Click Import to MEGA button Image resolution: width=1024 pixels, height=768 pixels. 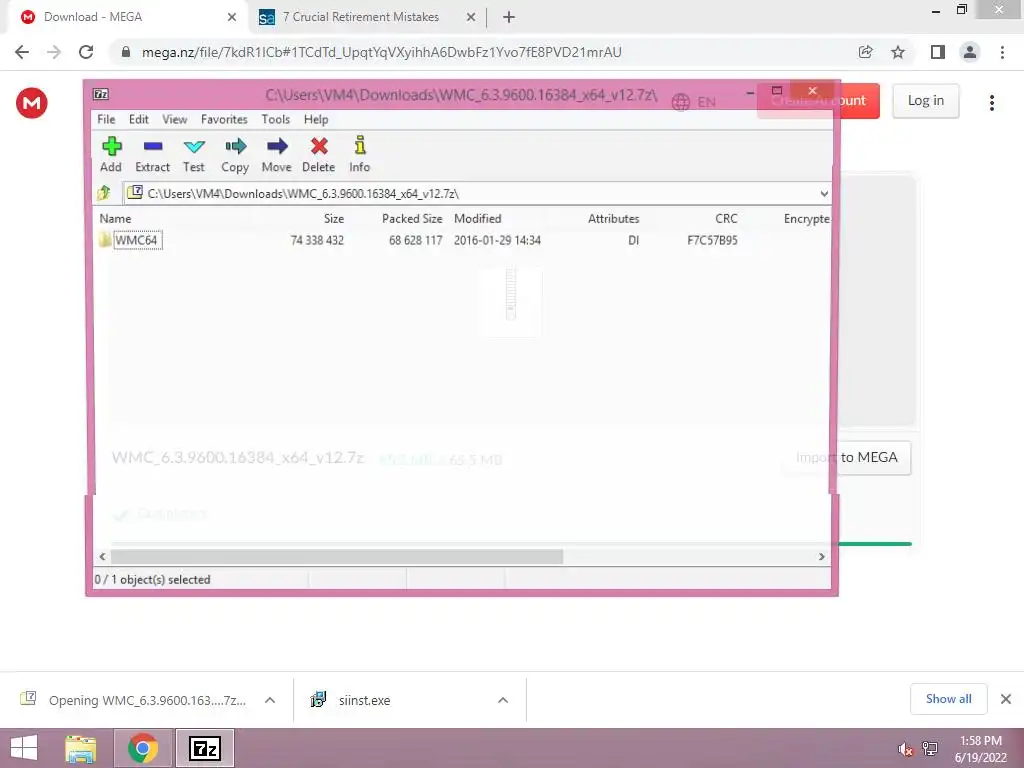pyautogui.click(x=846, y=457)
